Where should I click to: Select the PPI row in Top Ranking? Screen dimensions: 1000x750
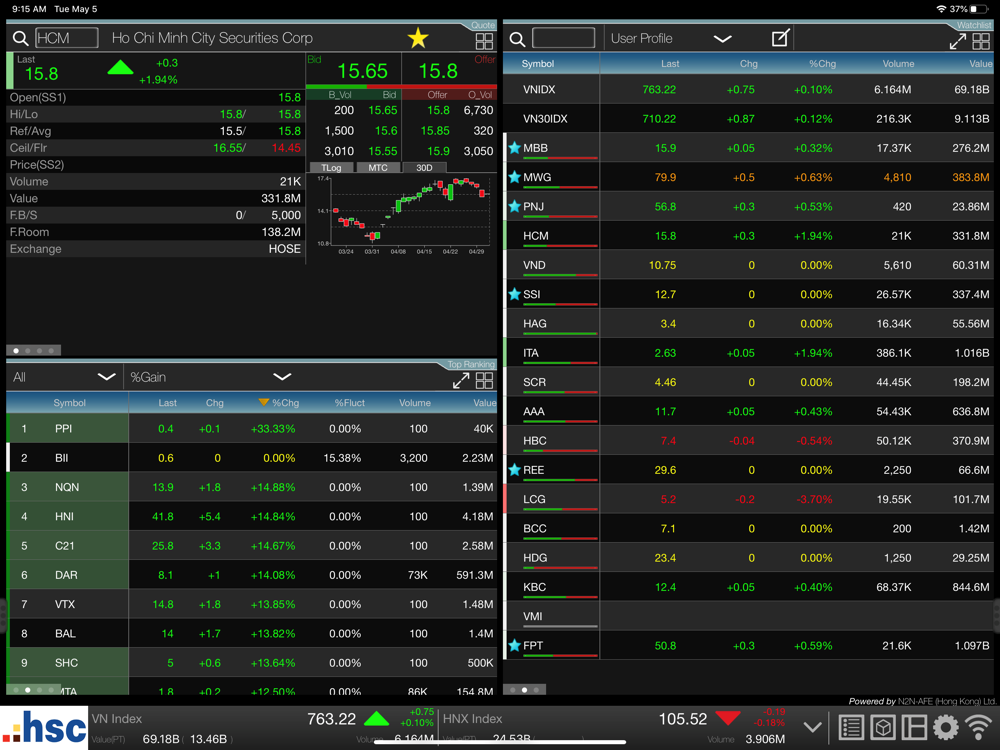[x=251, y=429]
